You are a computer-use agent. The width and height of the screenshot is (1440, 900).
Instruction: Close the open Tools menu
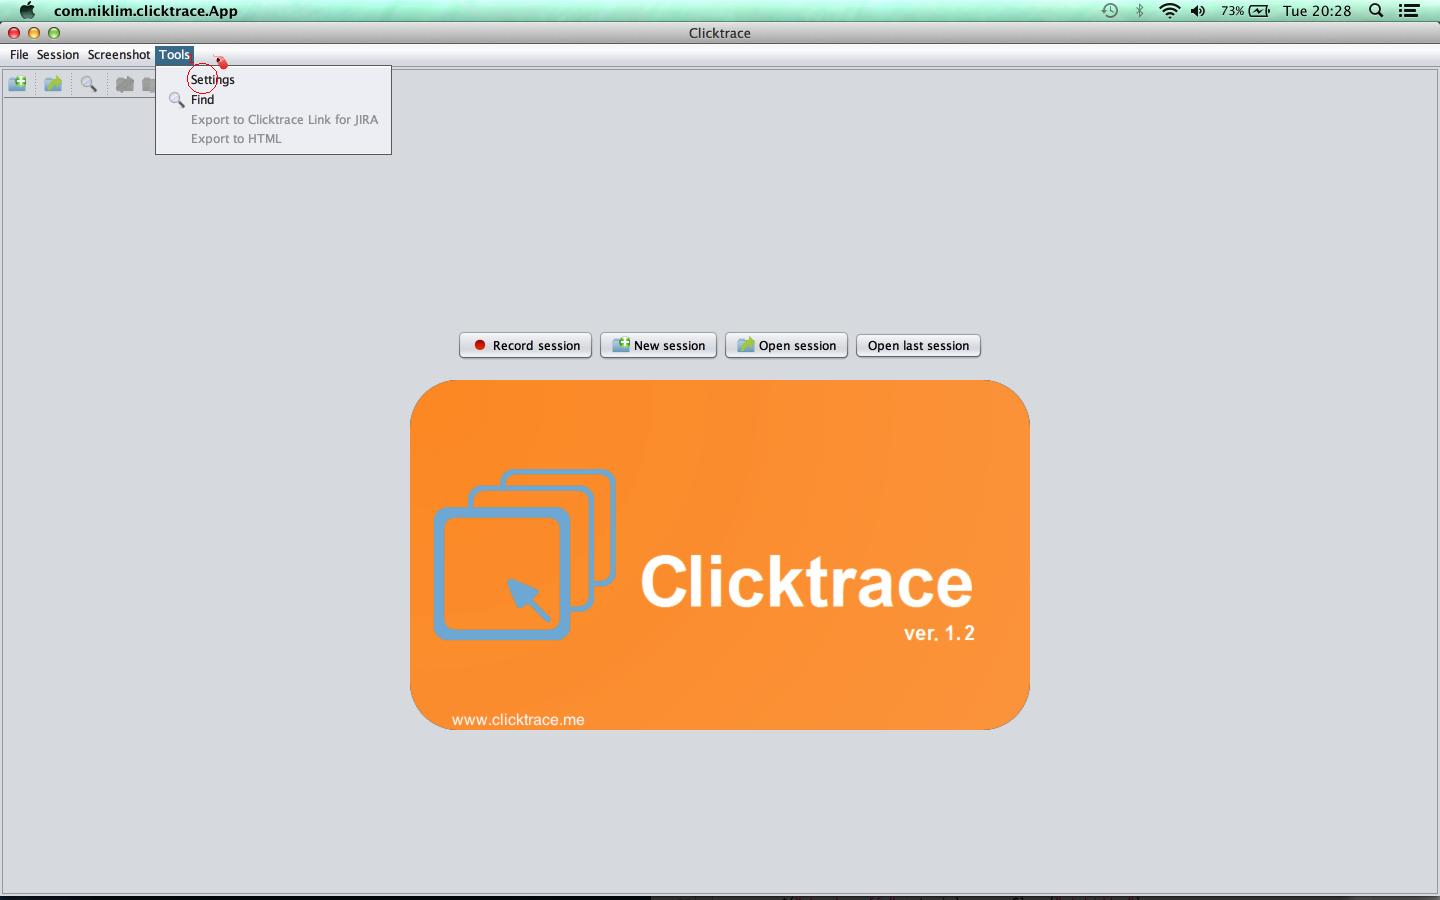(174, 55)
